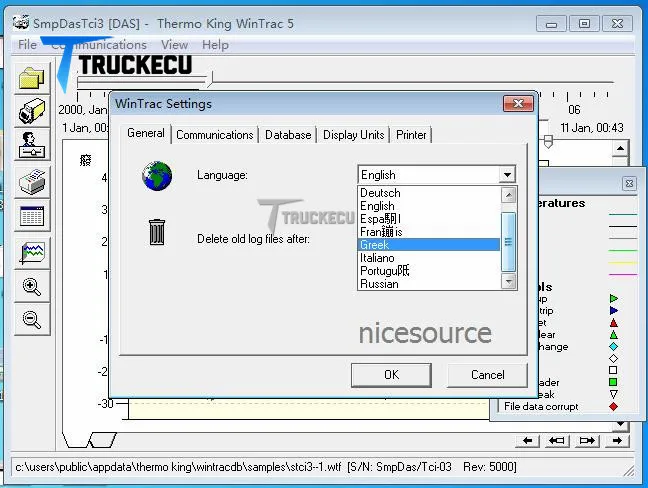The width and height of the screenshot is (648, 488).
Task: Select the Français language option
Action: 429,232
